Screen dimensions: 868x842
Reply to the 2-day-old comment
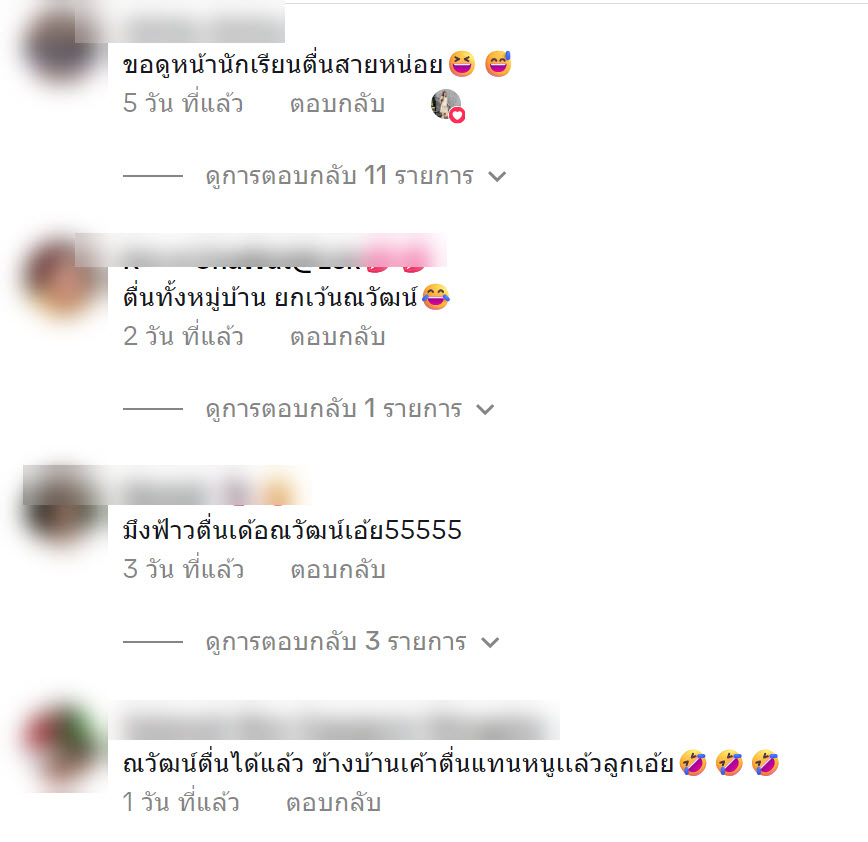[338, 337]
